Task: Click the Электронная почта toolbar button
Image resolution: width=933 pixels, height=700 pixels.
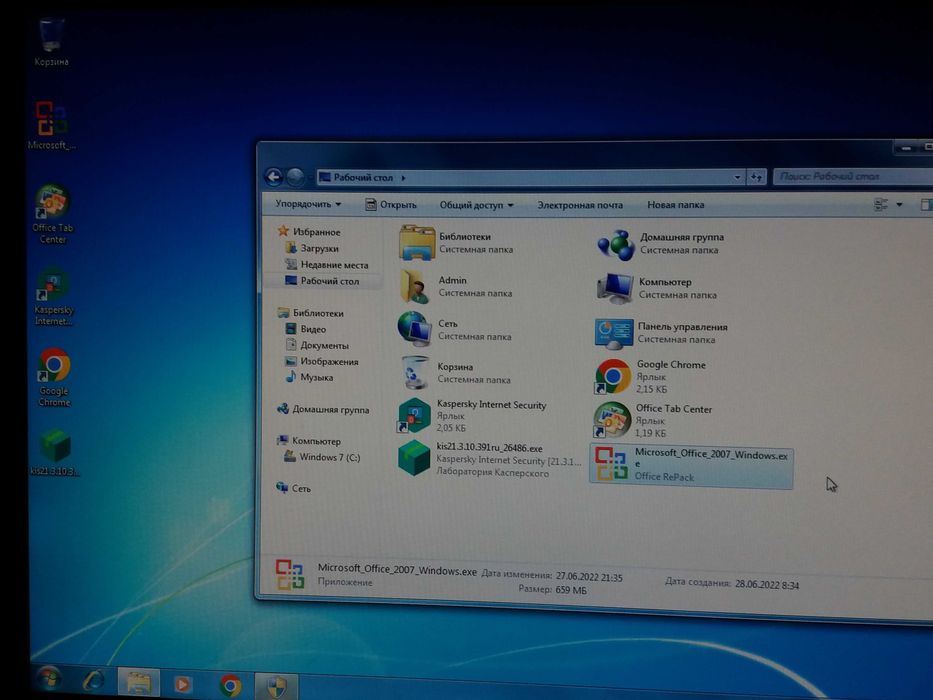Action: click(580, 205)
